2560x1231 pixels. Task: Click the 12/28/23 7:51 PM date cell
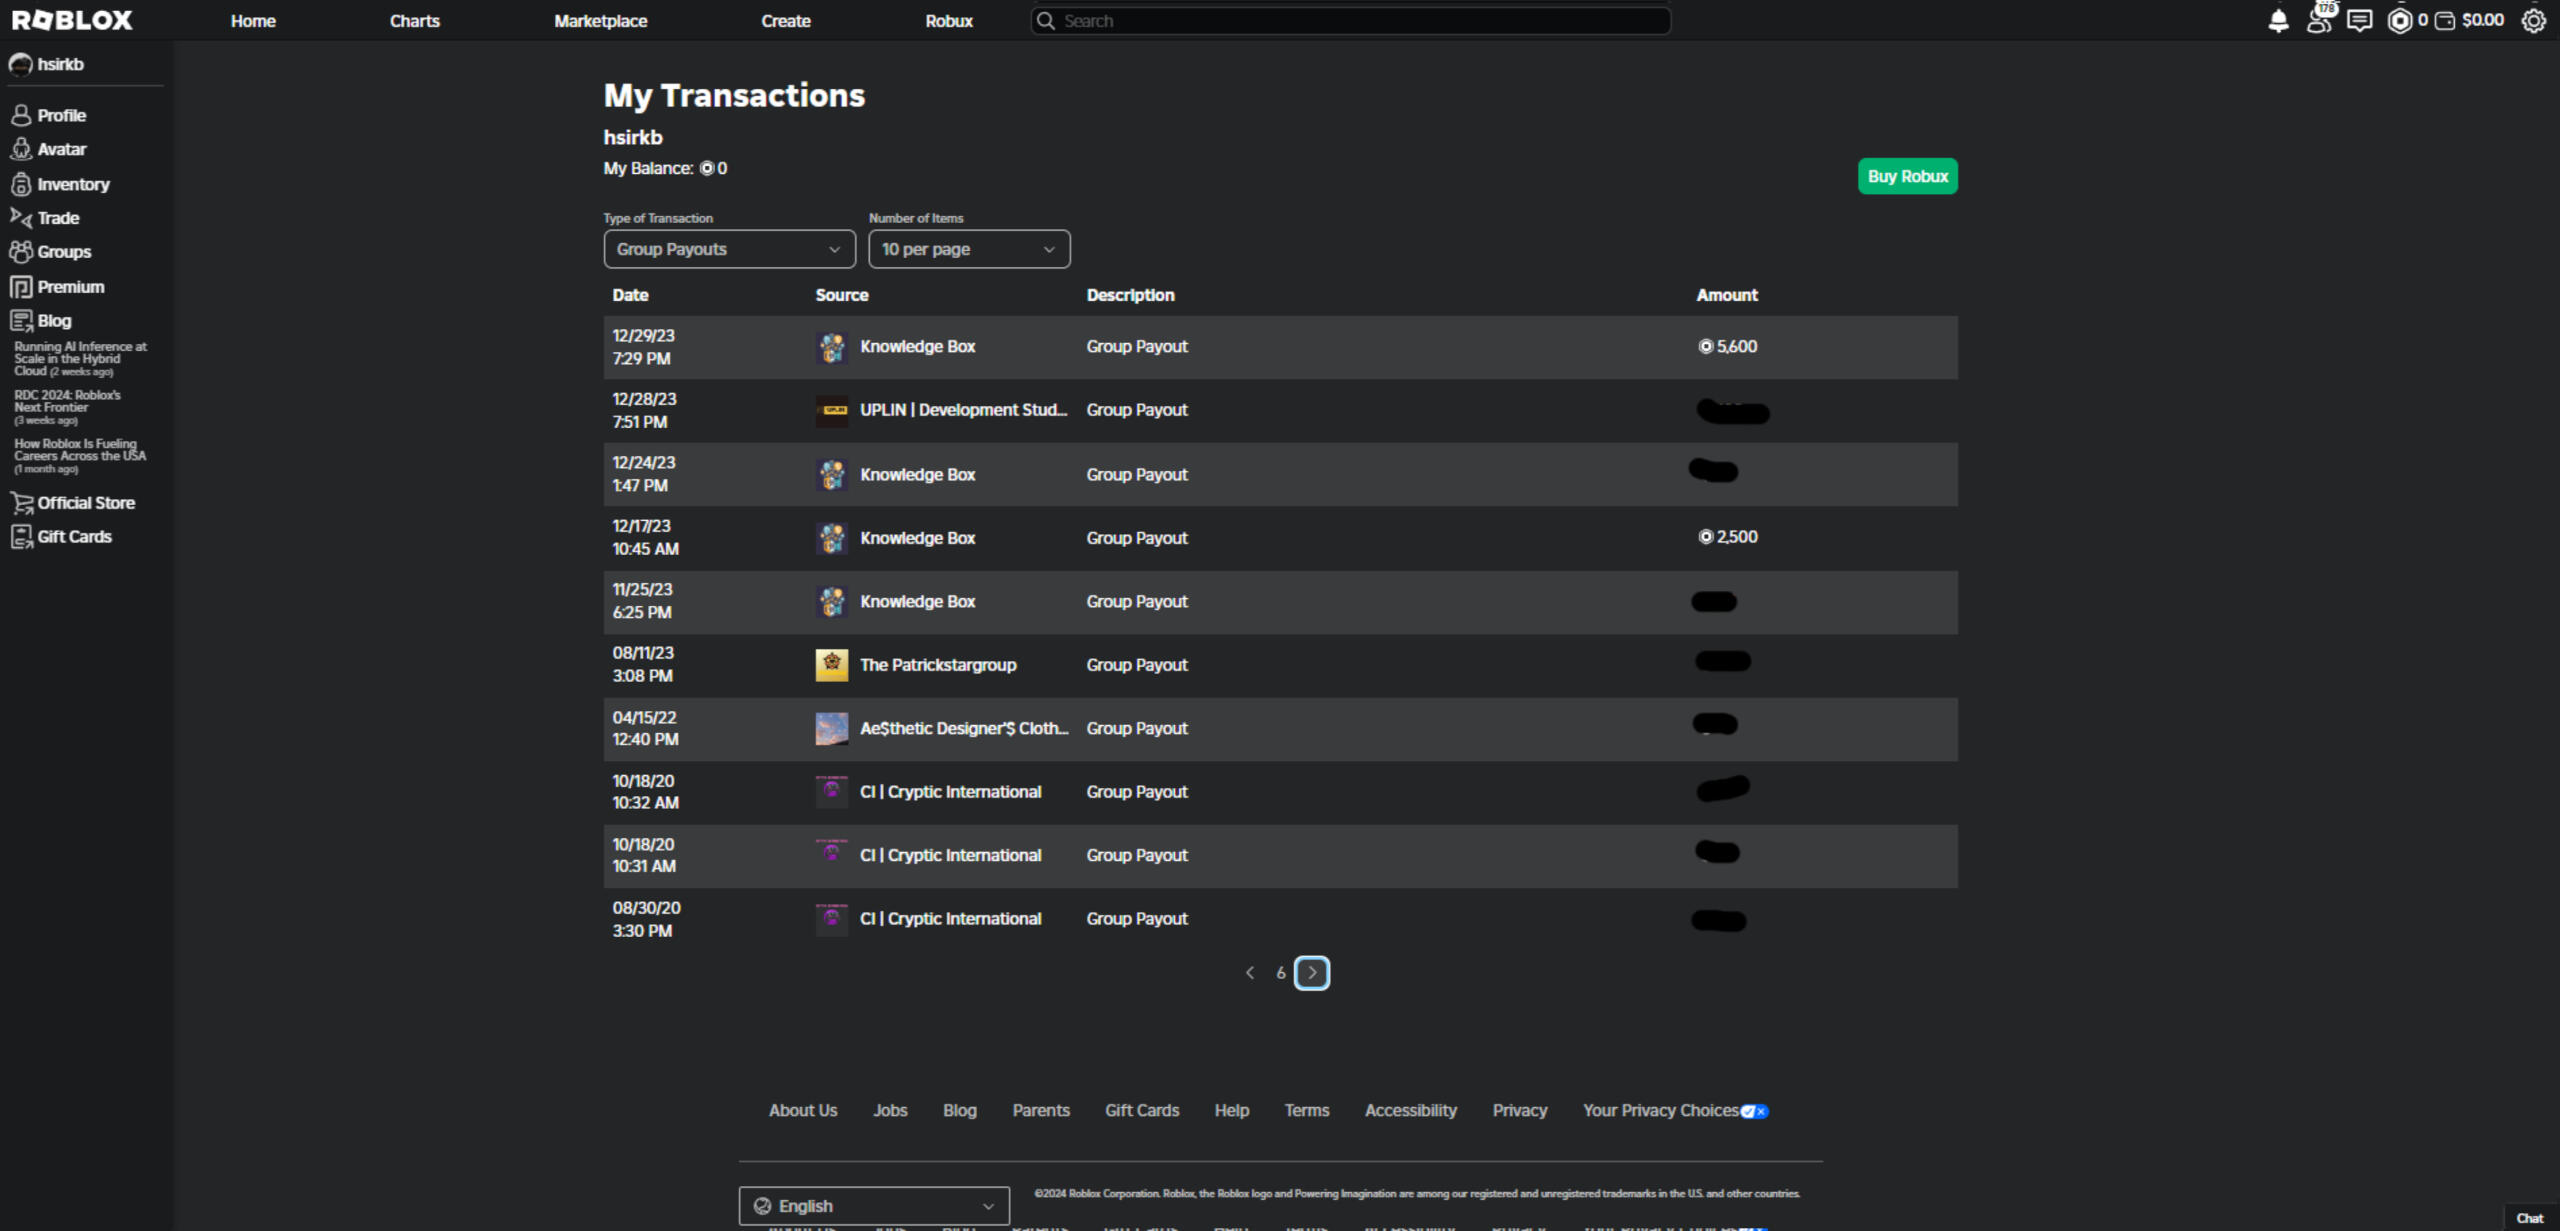(x=645, y=410)
